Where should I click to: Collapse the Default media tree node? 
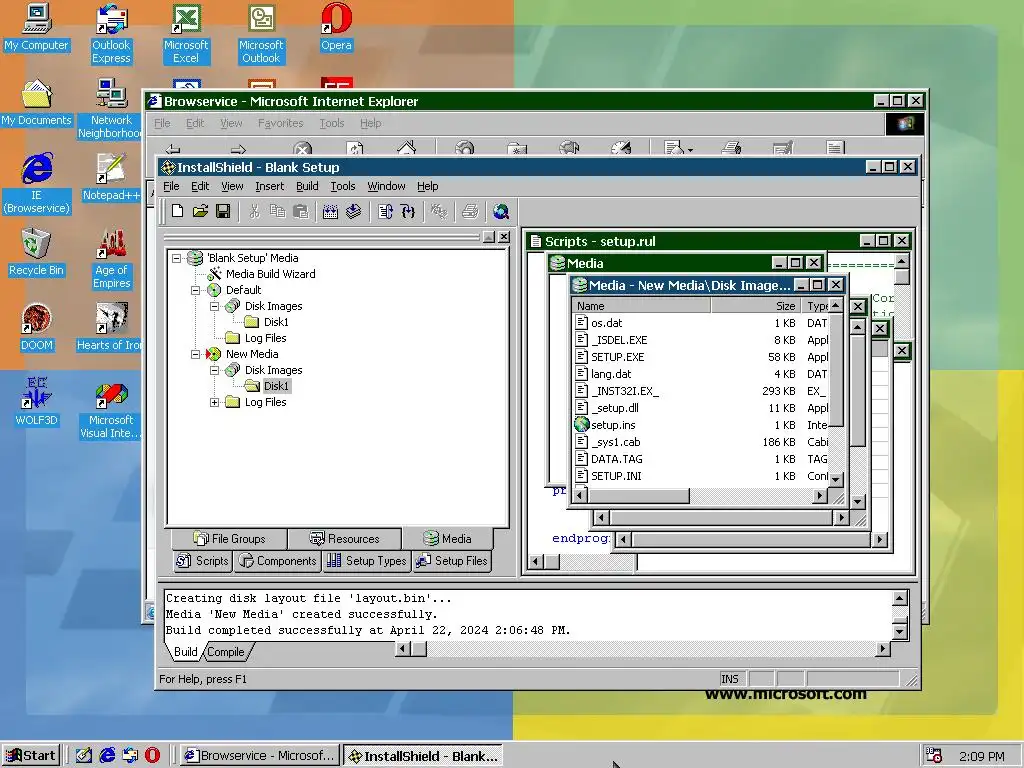(x=195, y=290)
